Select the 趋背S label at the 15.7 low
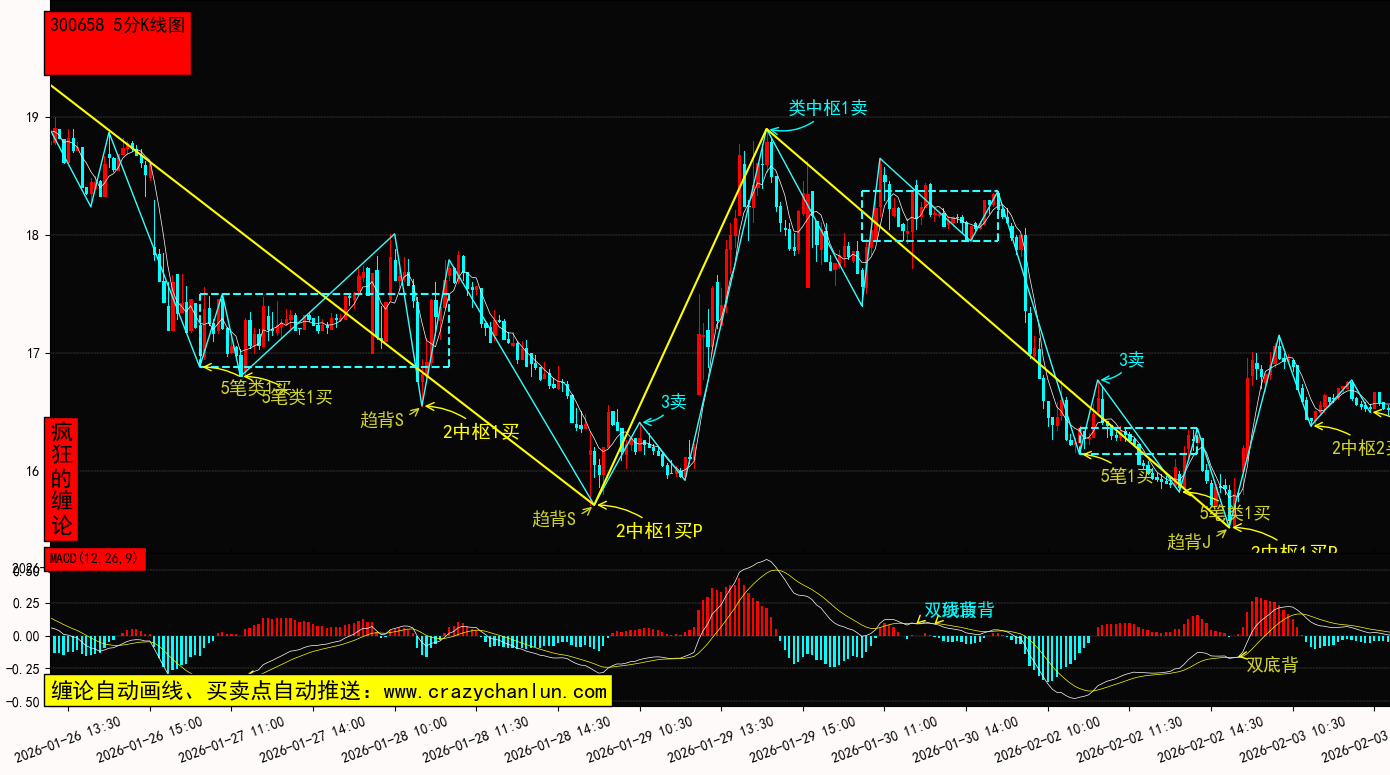Viewport: 1390px width, 775px height. pos(554,519)
